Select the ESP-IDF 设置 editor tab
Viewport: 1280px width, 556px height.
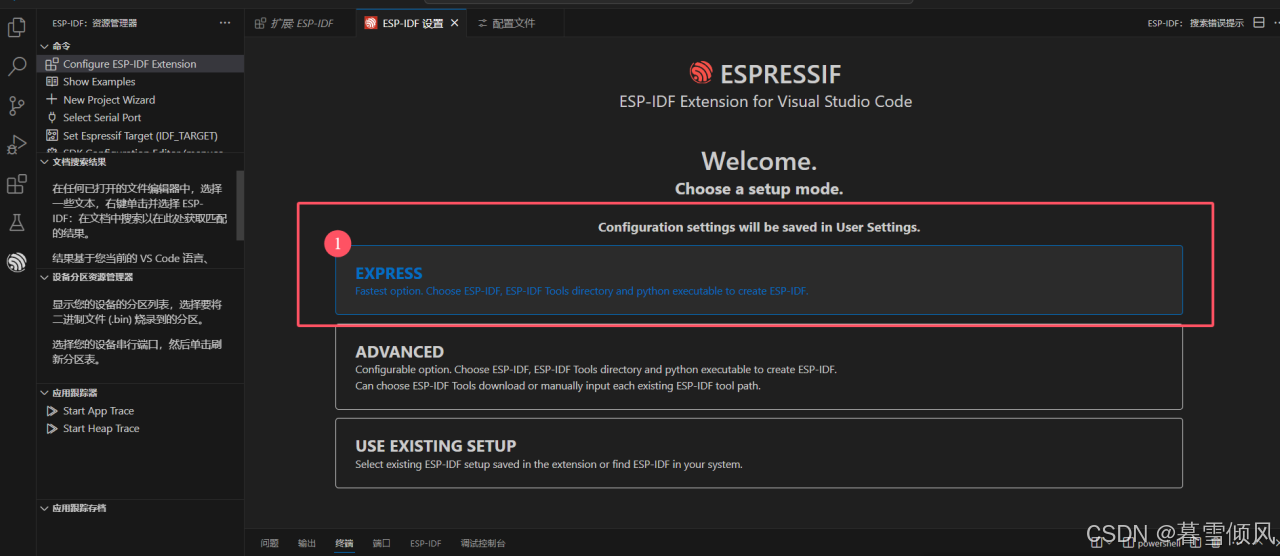tap(411, 23)
